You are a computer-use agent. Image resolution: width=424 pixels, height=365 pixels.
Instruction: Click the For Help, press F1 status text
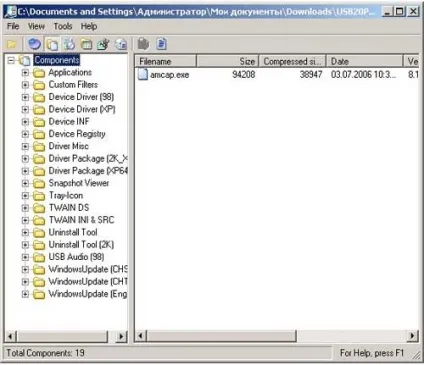[372, 353]
